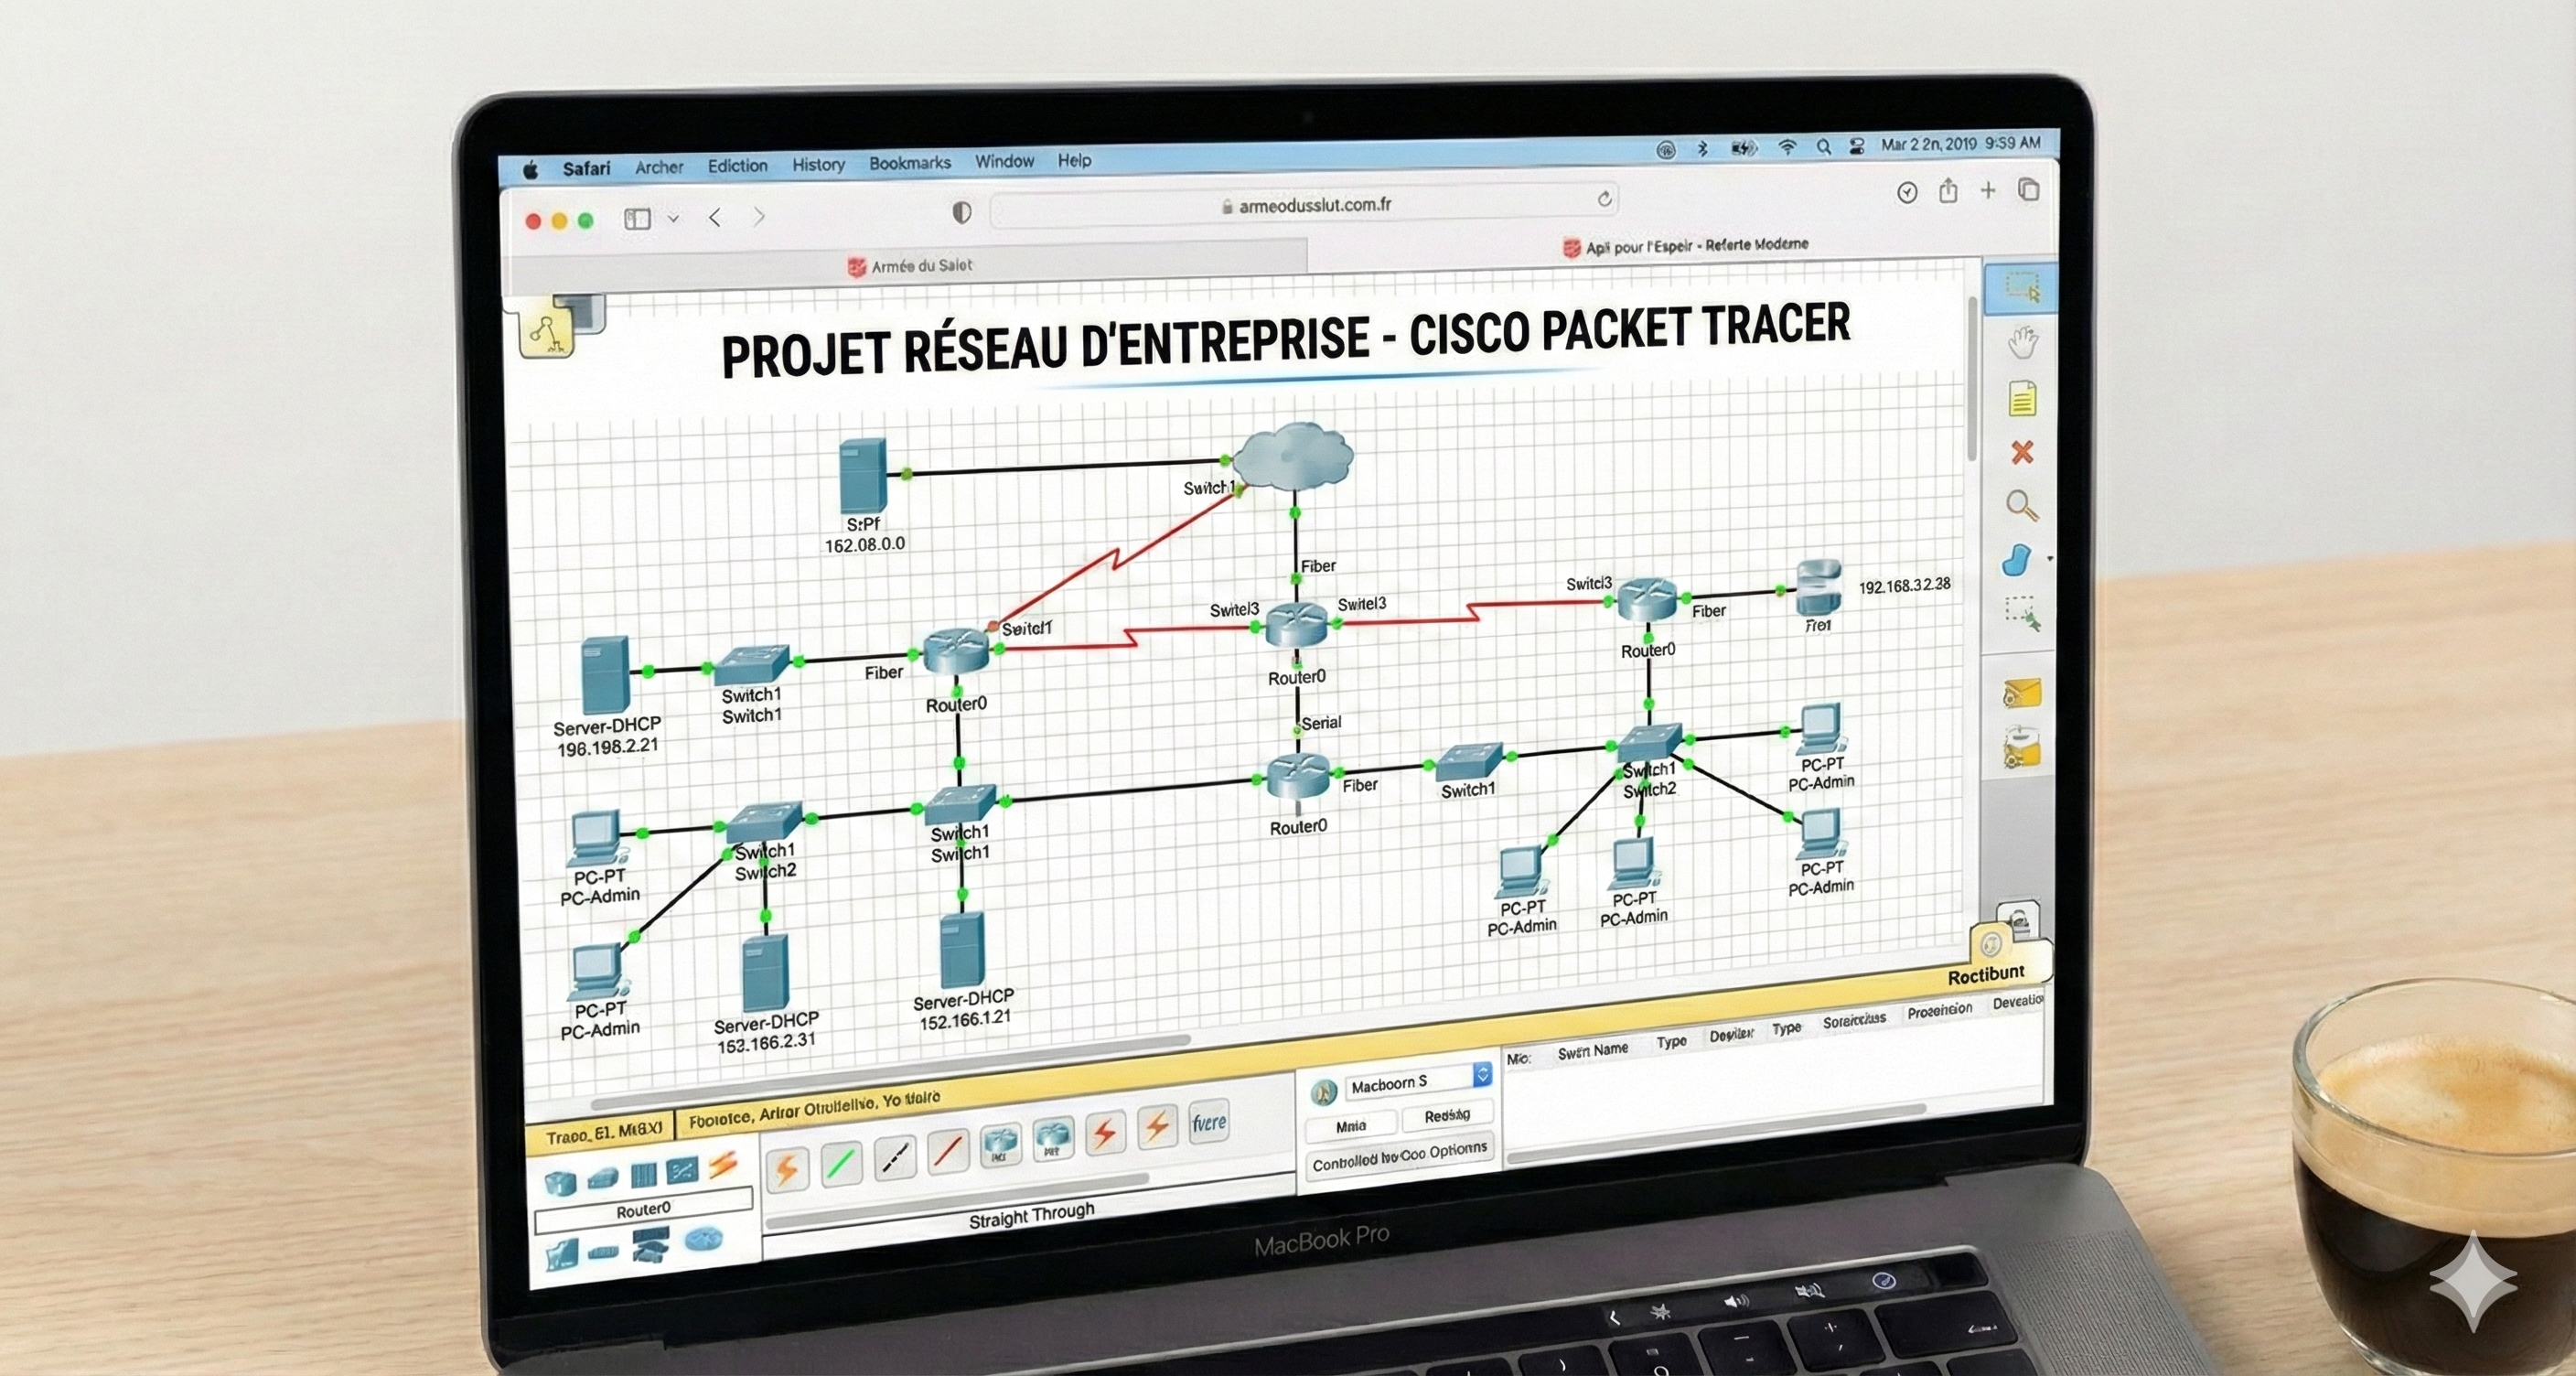This screenshot has height=1376, width=2576.
Task: Click the Add Simple PDU envelope
Action: [2022, 693]
